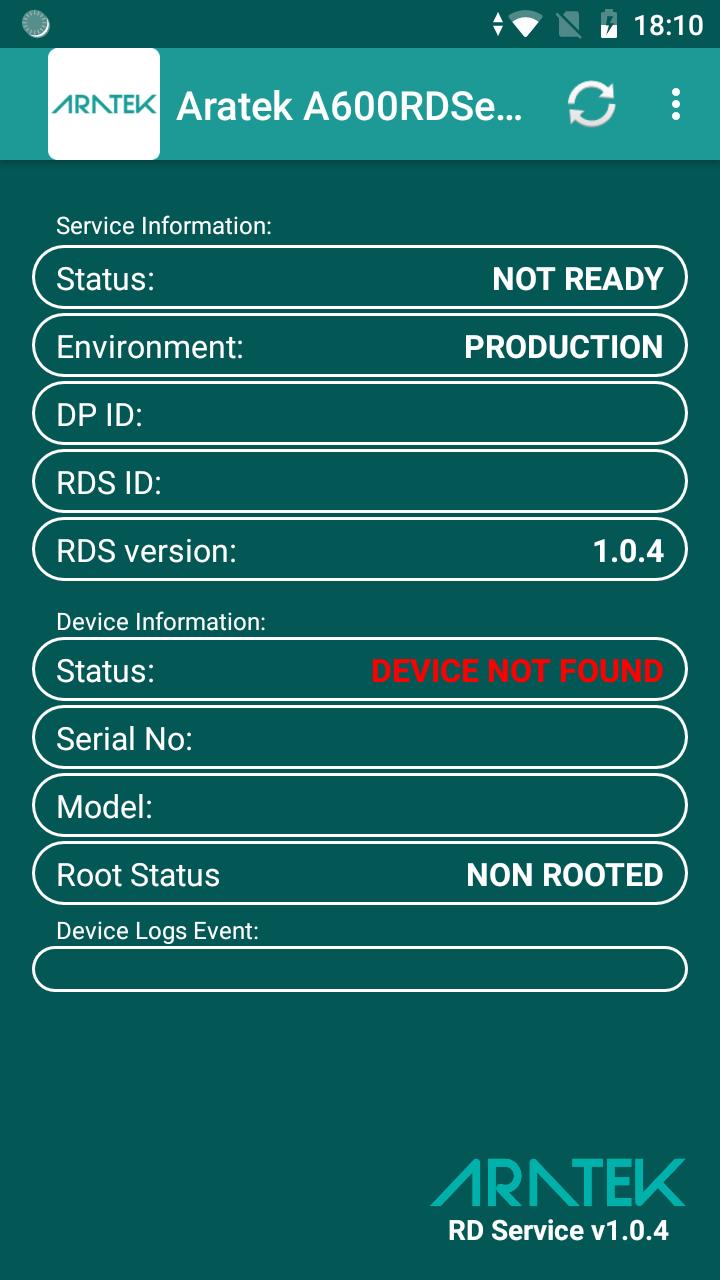
Task: Tap the Serial No field
Action: 360,737
